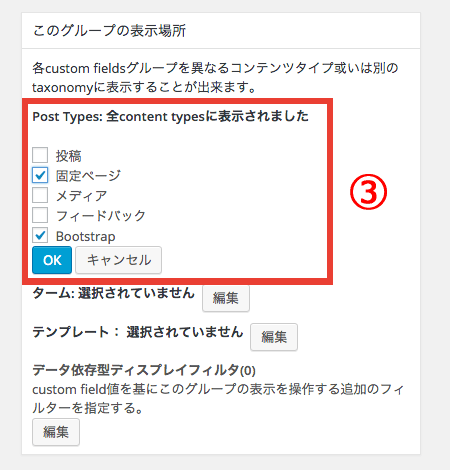The height and width of the screenshot is (470, 450).
Task: Uncheck the Bootstrap checkbox
Action: point(40,235)
